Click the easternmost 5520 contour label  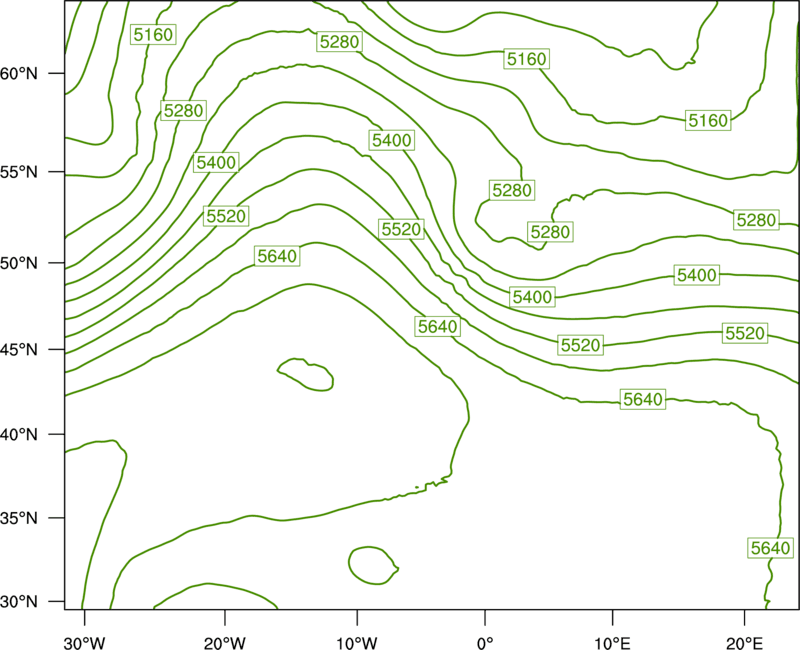click(745, 333)
